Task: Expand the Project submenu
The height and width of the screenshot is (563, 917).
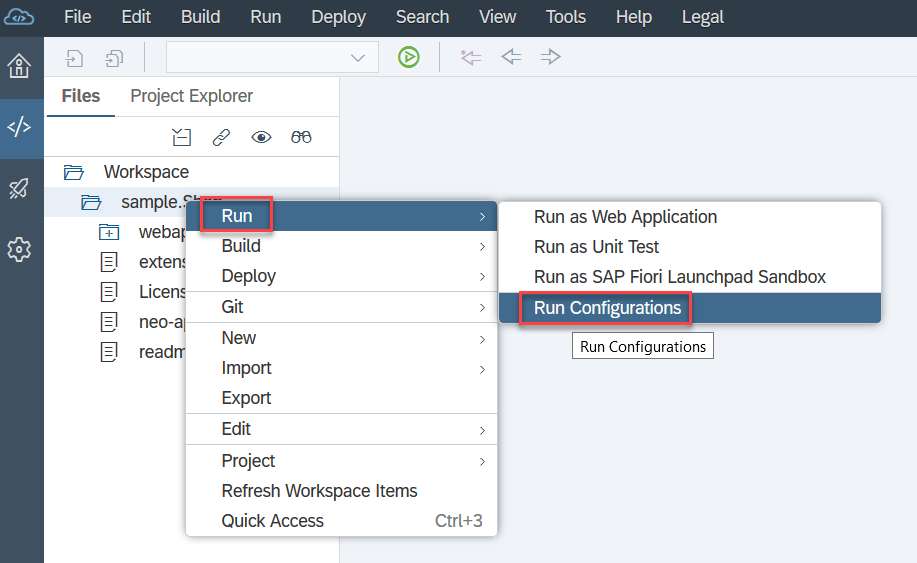Action: click(x=341, y=461)
